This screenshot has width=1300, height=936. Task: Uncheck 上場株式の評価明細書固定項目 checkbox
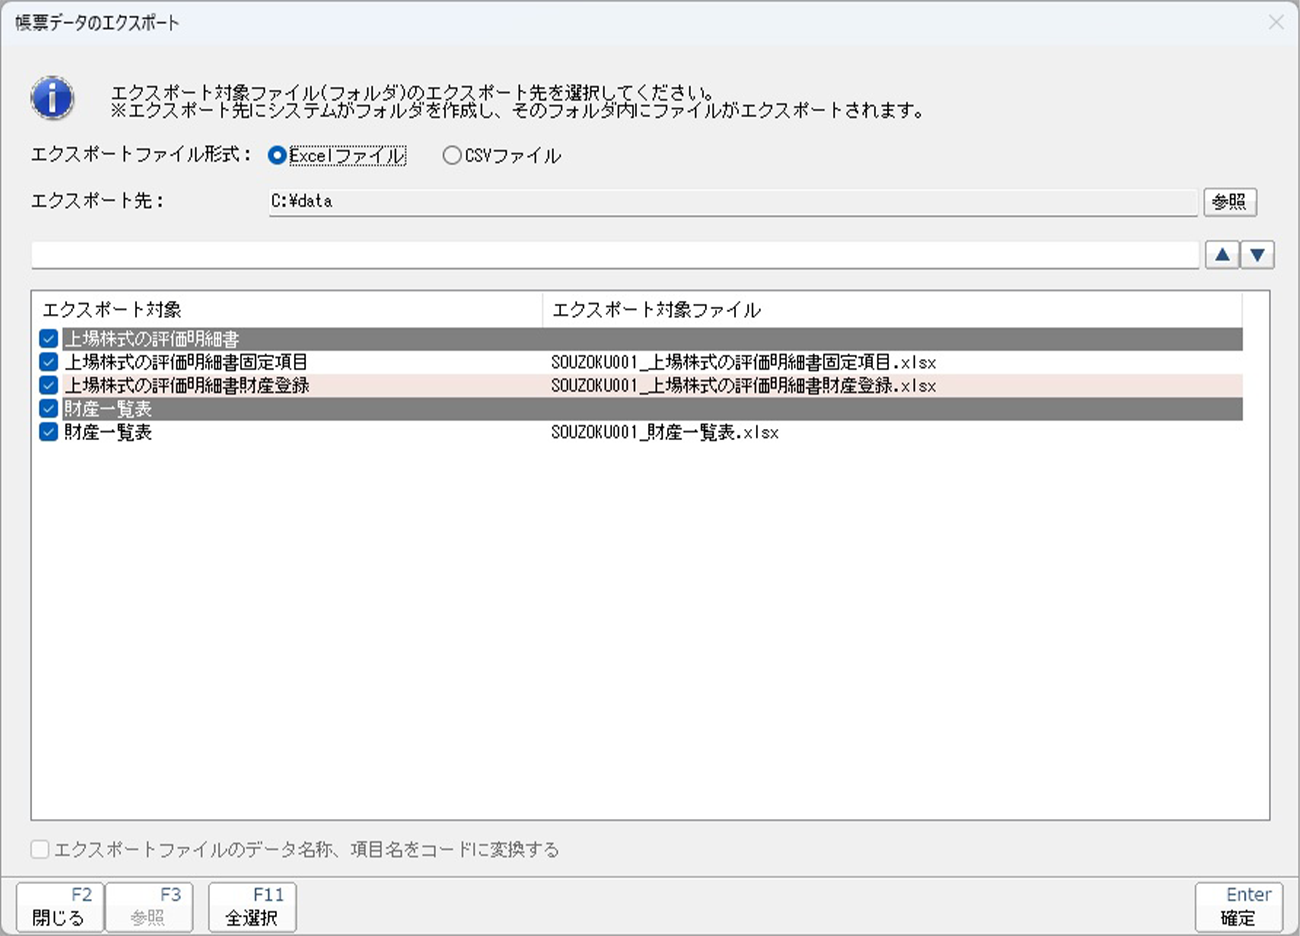(48, 362)
